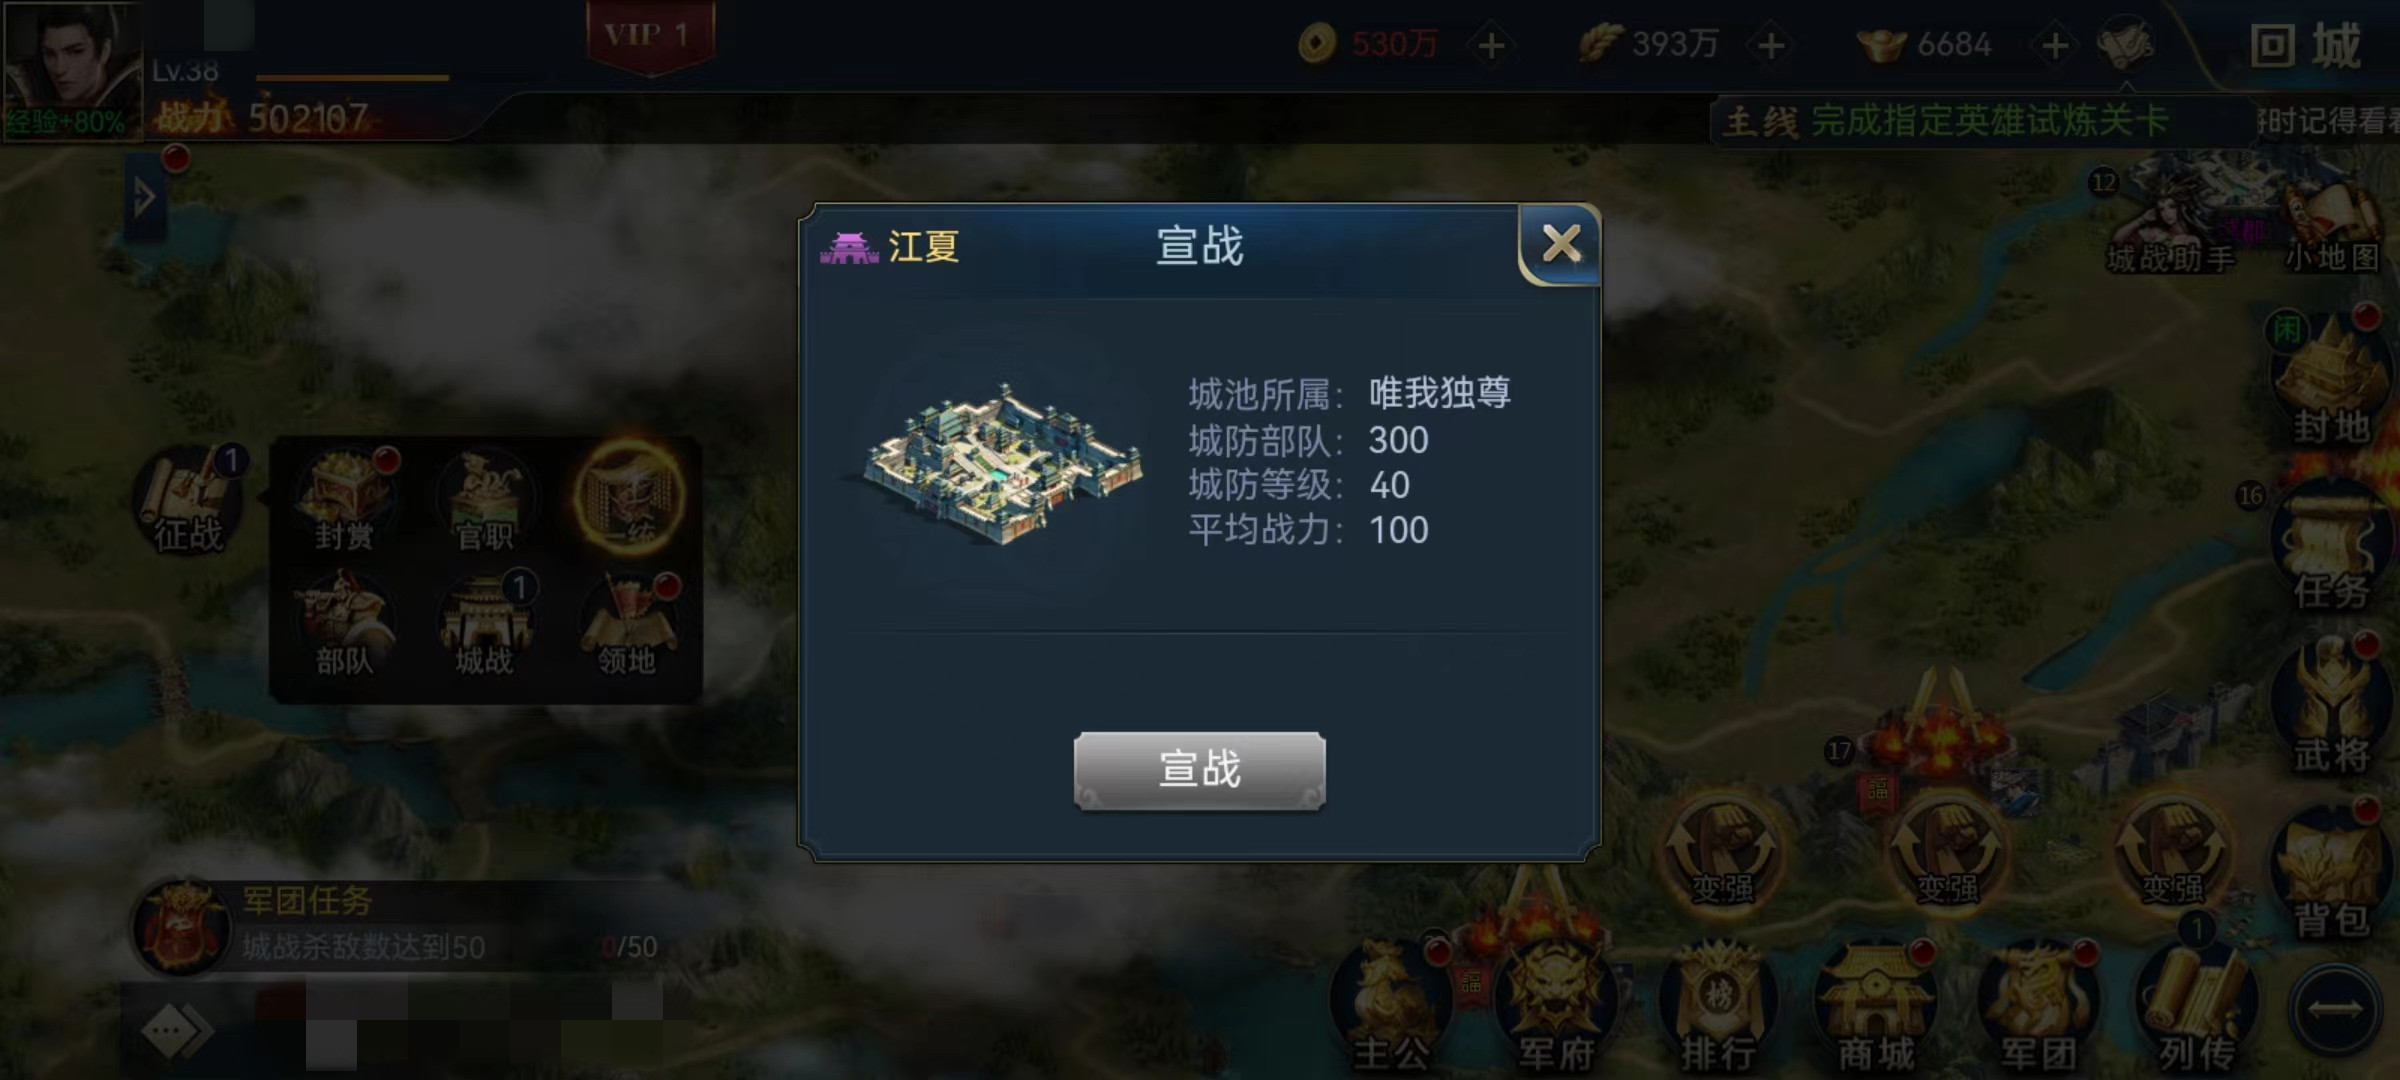The height and width of the screenshot is (1080, 2400).
Task: Close the 宣战 dialog
Action: pos(1560,243)
